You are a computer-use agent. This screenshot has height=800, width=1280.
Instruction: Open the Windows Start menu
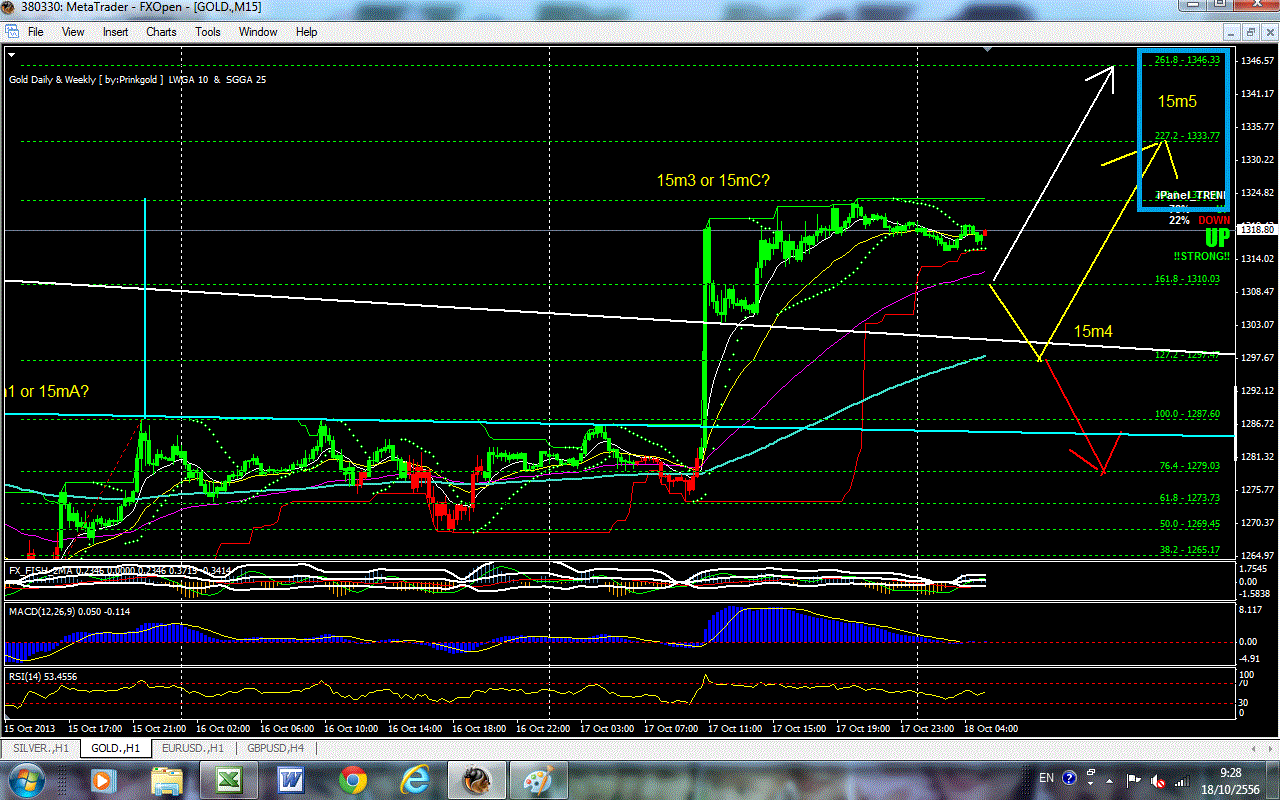pyautogui.click(x=25, y=779)
